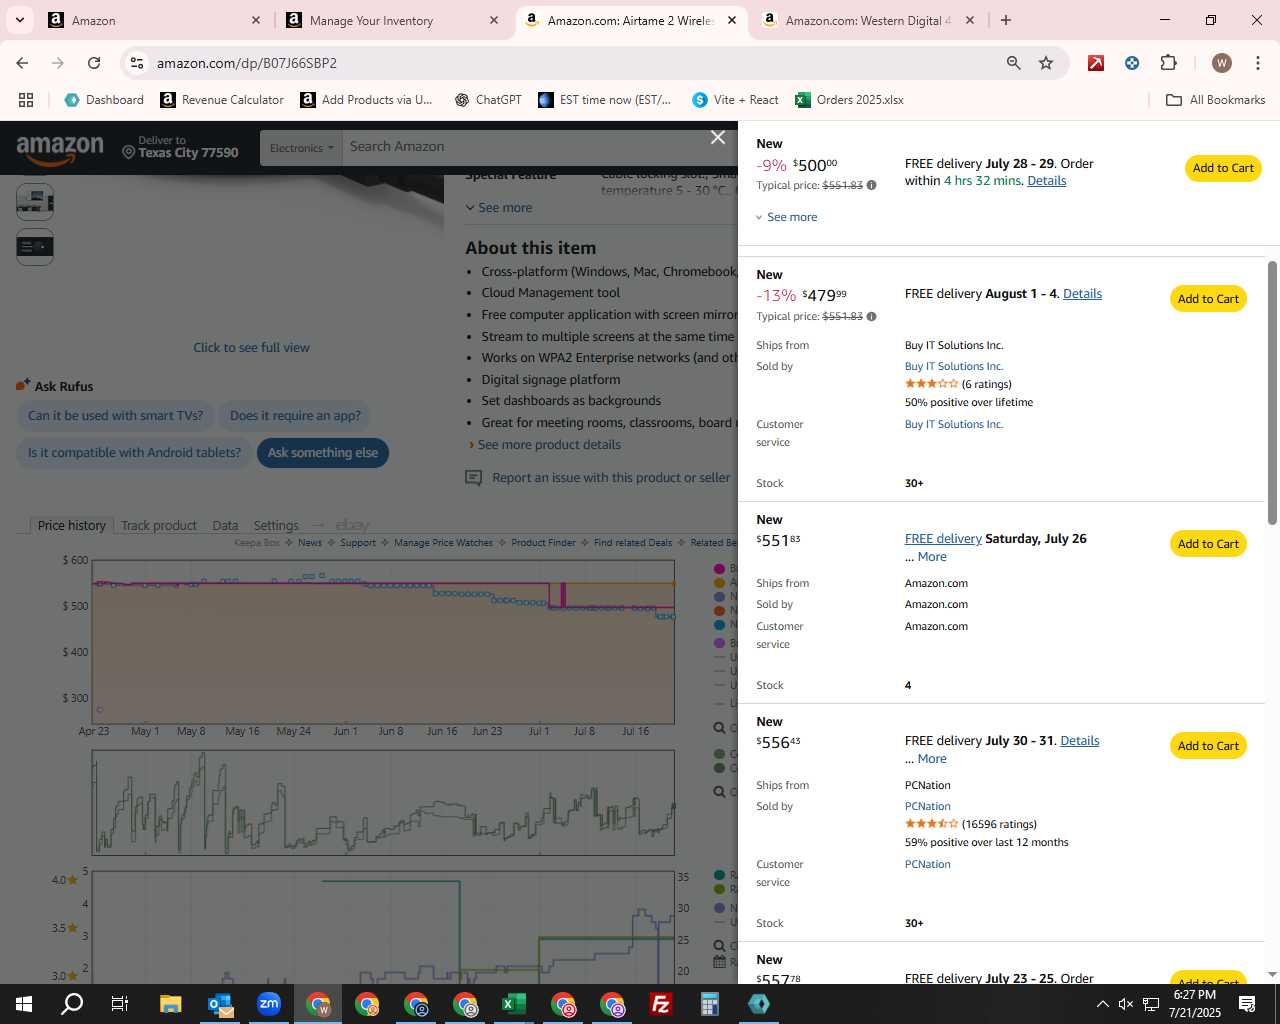This screenshot has width=1280, height=1024.
Task: Open Outlook from the taskbar
Action: pyautogui.click(x=220, y=1004)
